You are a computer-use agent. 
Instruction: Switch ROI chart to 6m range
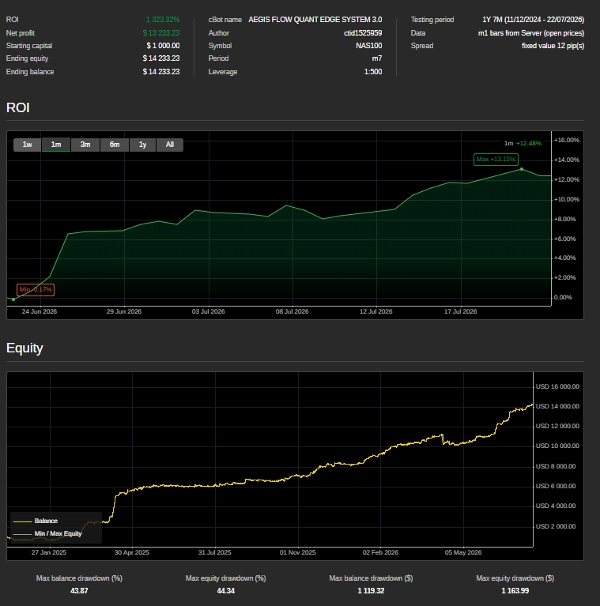(114, 145)
